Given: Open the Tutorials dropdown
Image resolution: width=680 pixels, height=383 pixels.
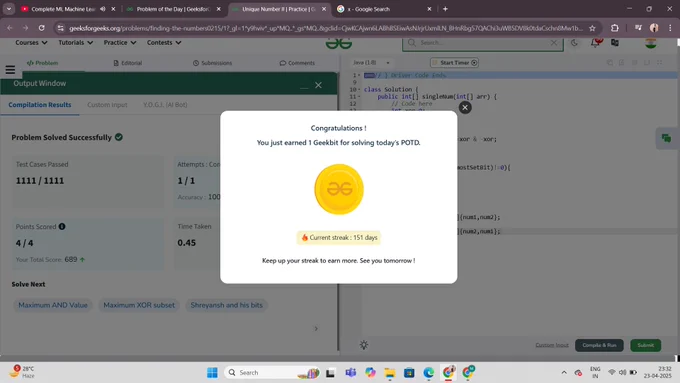Looking at the screenshot, I should point(76,43).
